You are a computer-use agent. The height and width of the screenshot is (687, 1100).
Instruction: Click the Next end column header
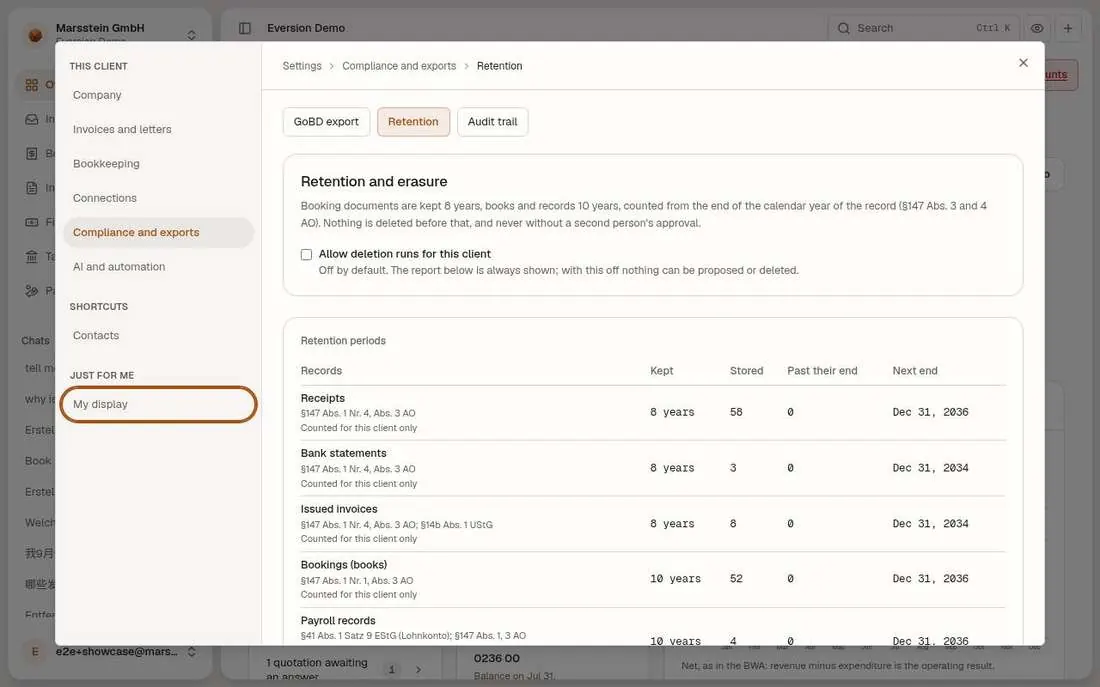click(915, 371)
